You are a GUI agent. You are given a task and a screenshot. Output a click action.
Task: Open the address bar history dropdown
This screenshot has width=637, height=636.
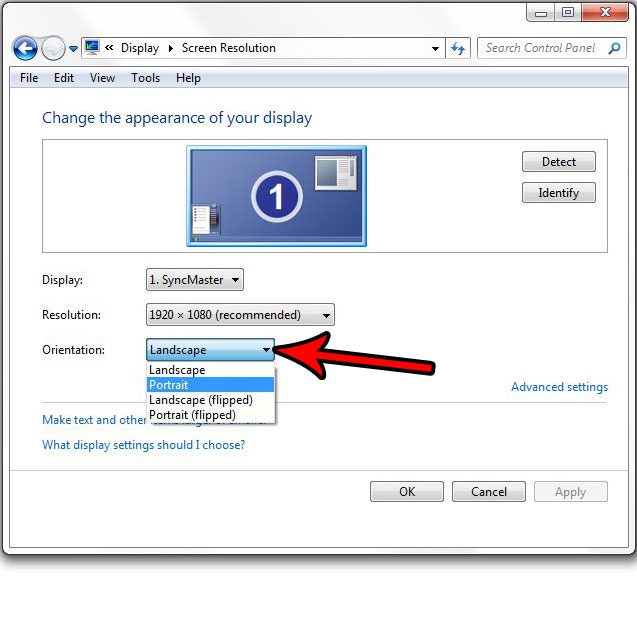click(435, 49)
